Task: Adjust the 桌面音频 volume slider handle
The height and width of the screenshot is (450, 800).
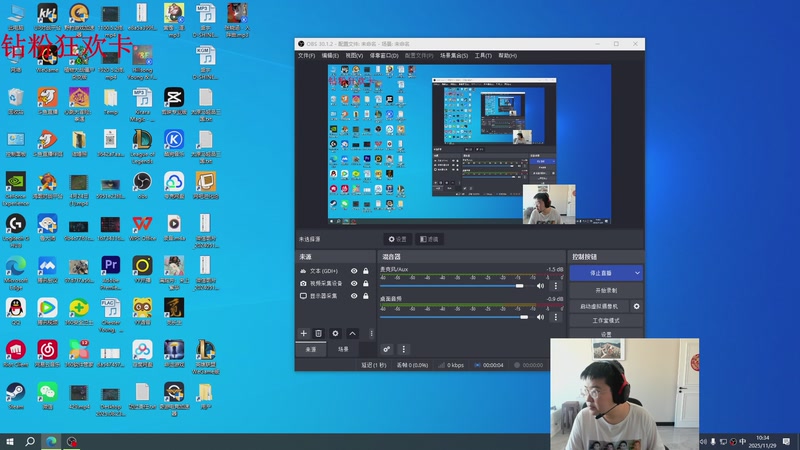Action: tap(524, 317)
